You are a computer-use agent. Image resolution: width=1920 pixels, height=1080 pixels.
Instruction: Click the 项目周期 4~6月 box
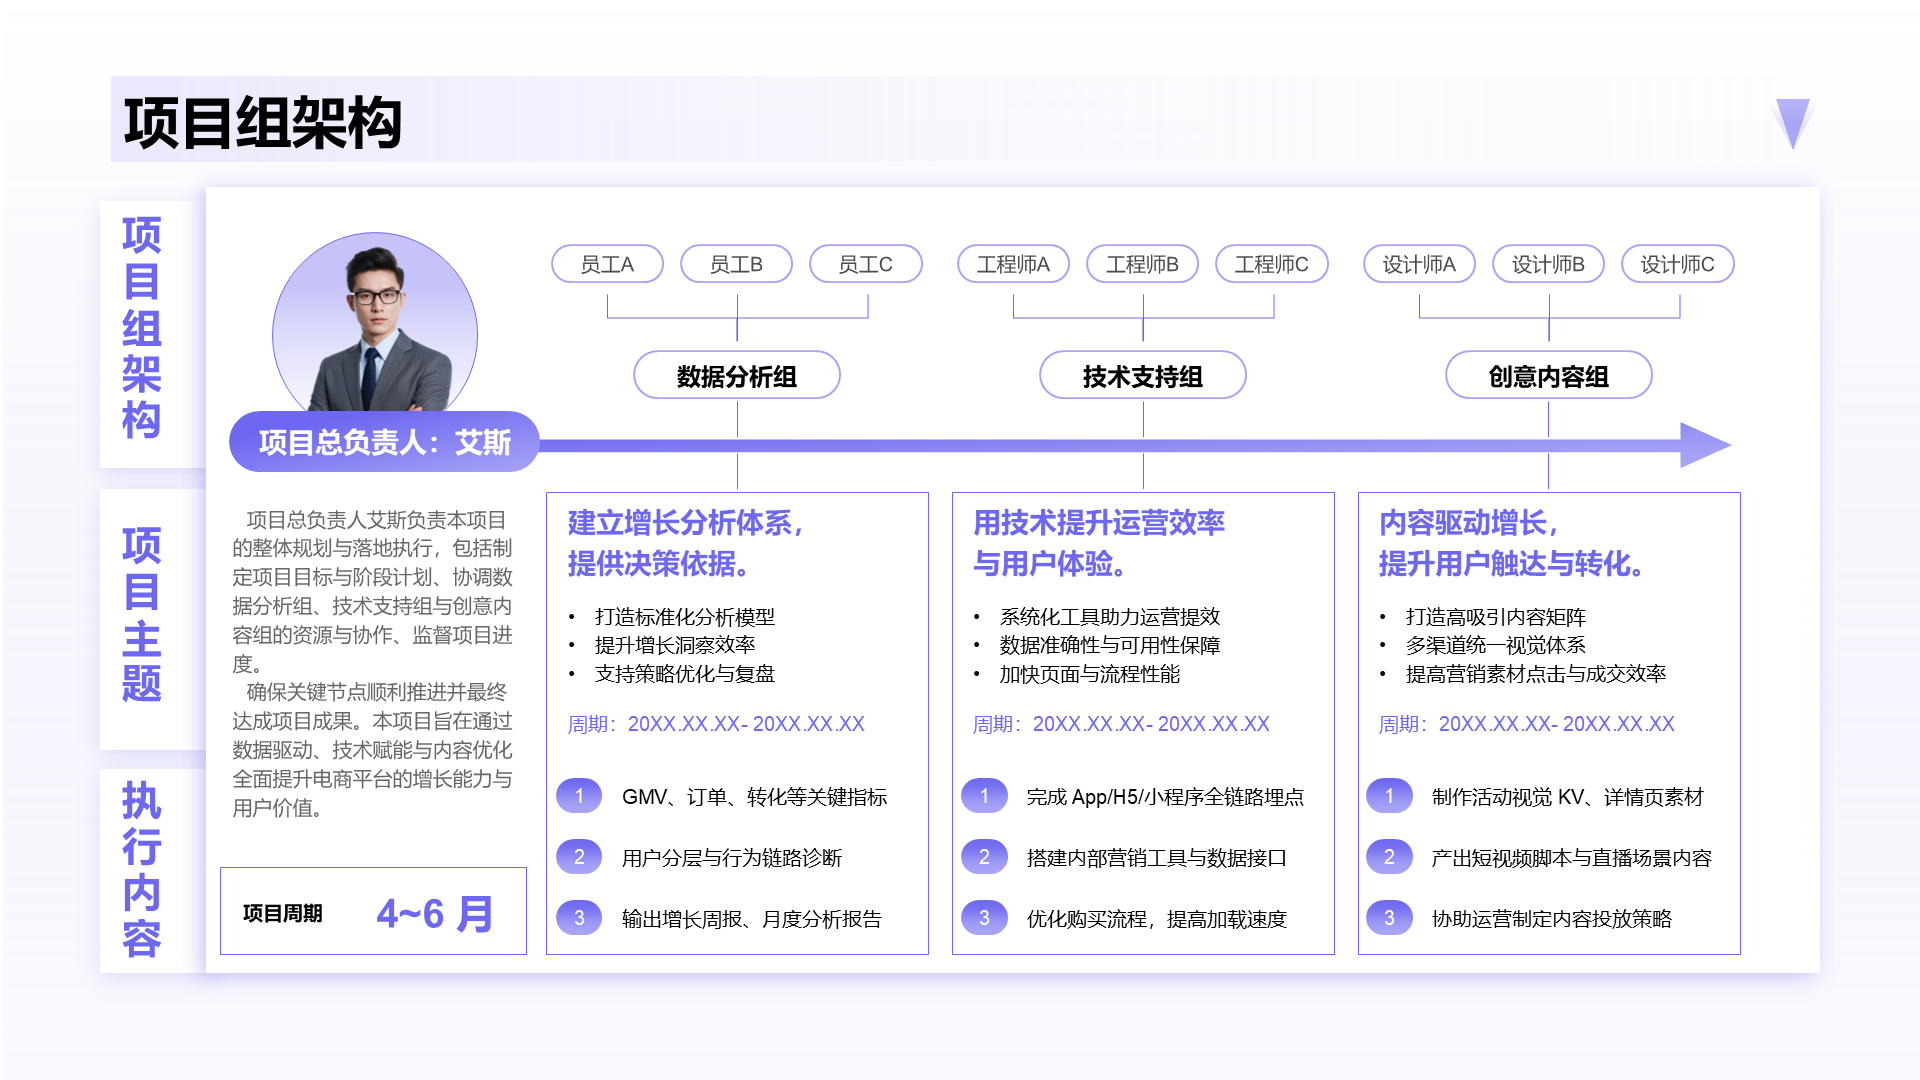point(373,911)
